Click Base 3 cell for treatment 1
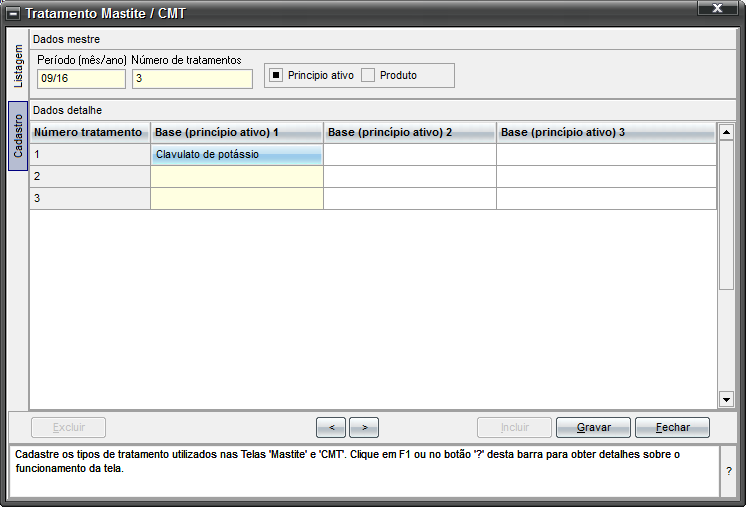746x507 pixels. [x=606, y=155]
